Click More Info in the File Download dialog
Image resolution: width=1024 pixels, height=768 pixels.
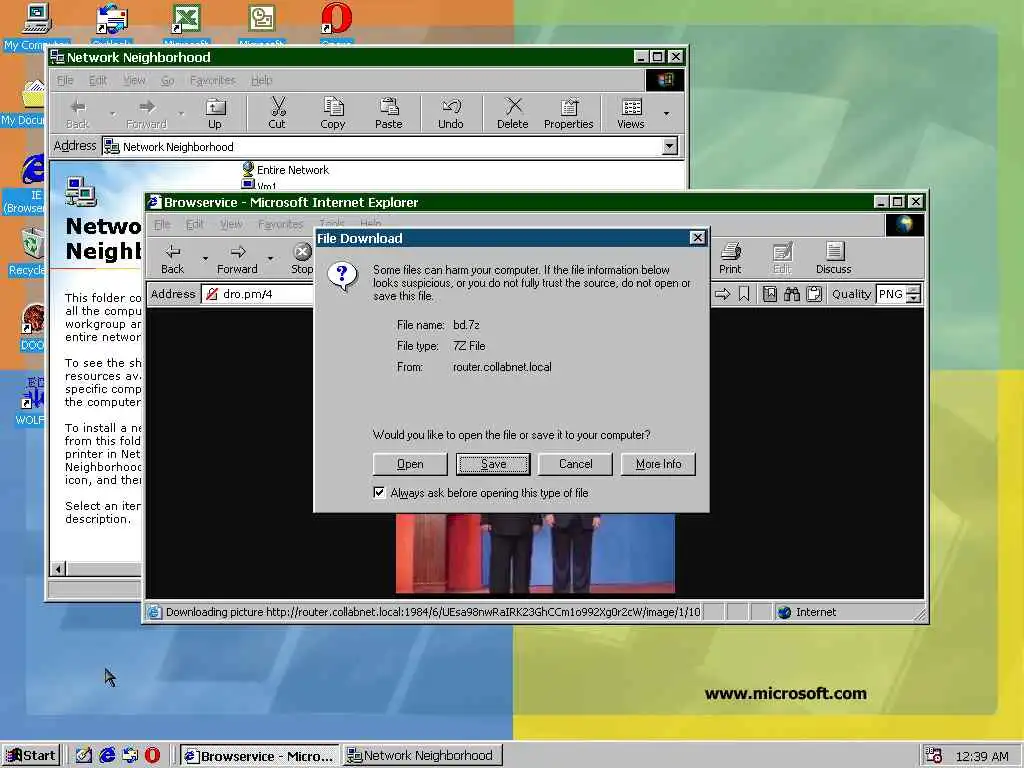tap(658, 464)
